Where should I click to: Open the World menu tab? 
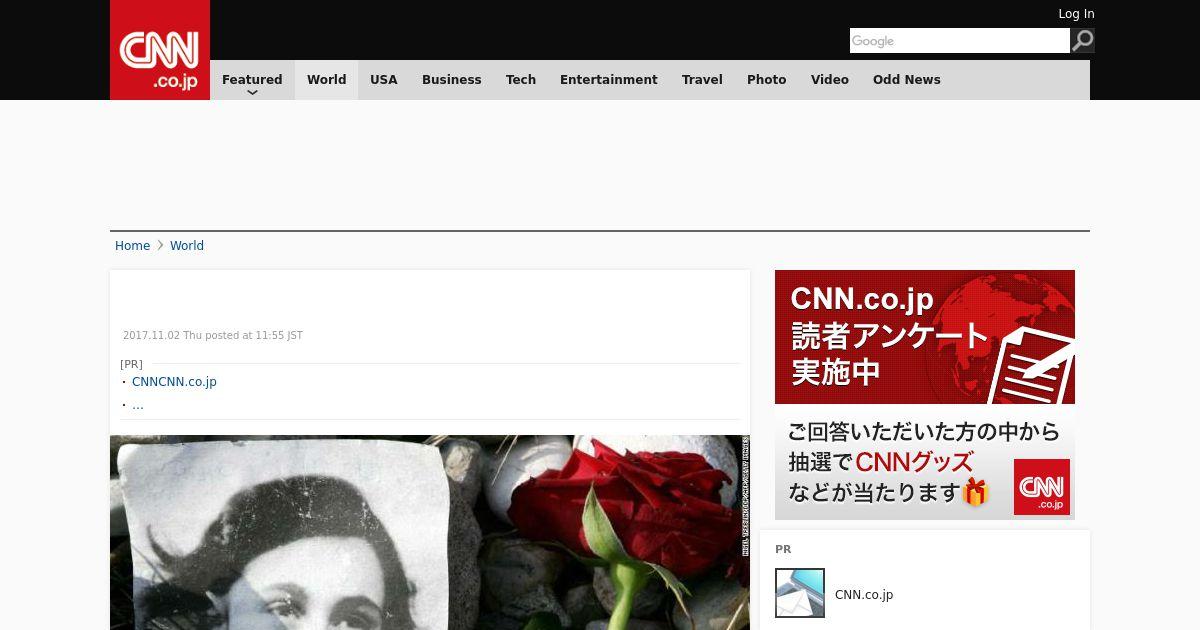[326, 80]
